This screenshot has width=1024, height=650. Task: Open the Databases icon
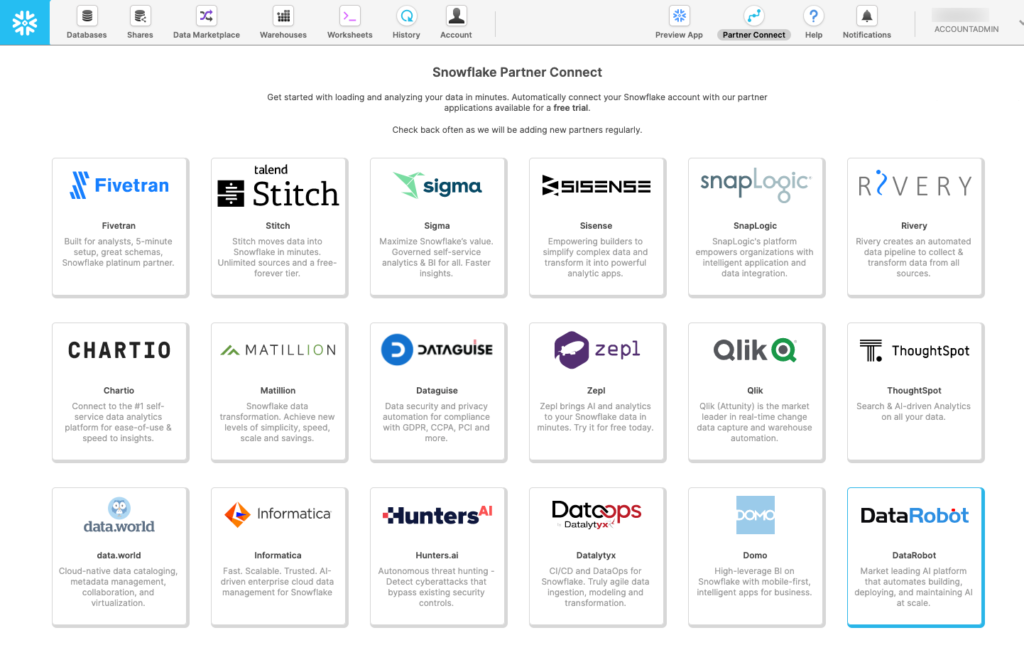[86, 16]
